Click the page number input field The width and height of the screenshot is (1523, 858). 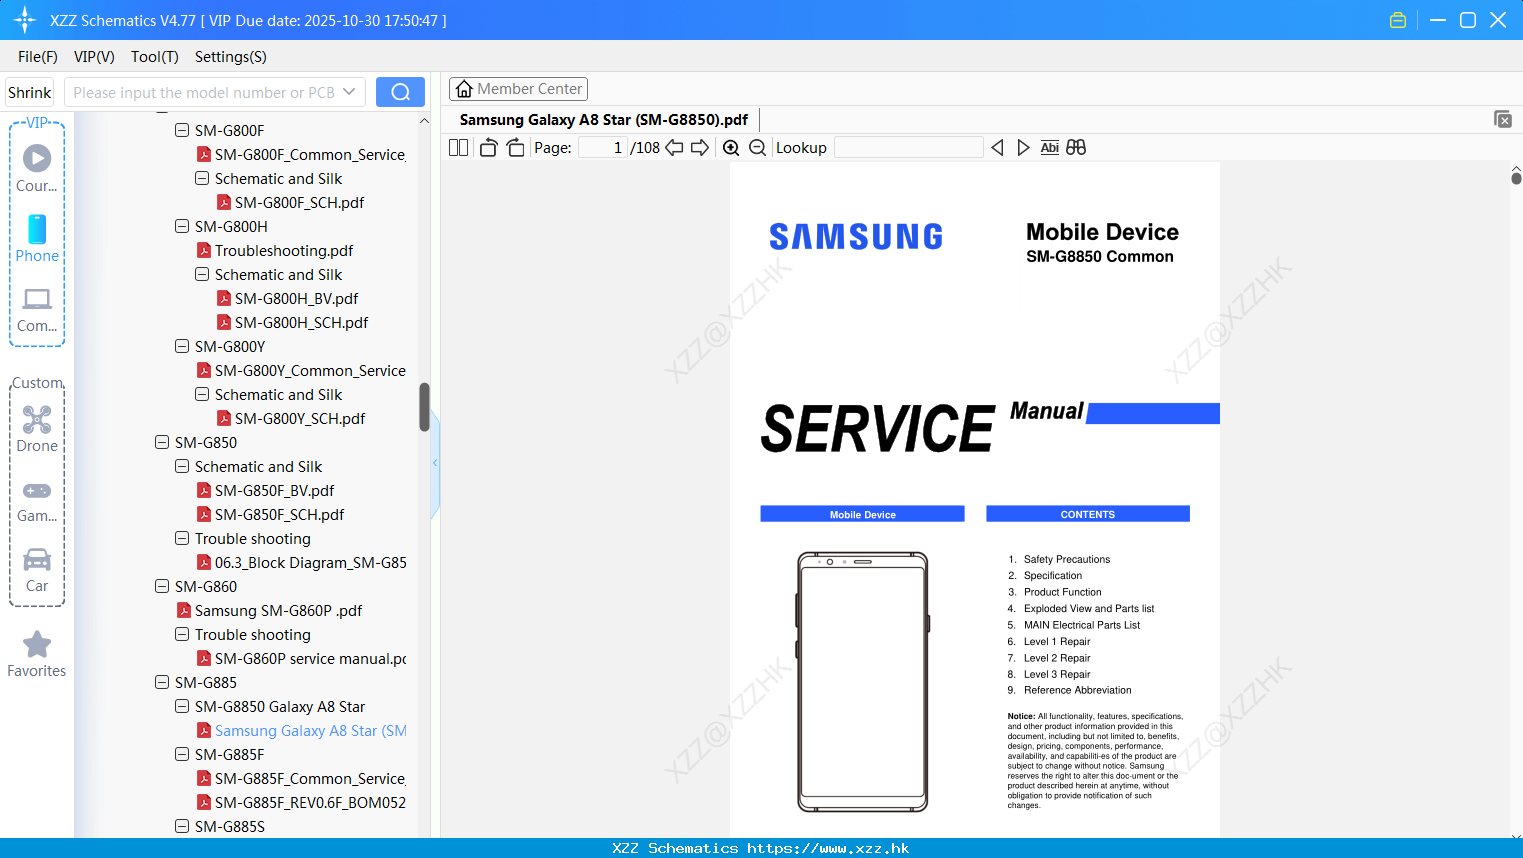coord(601,147)
